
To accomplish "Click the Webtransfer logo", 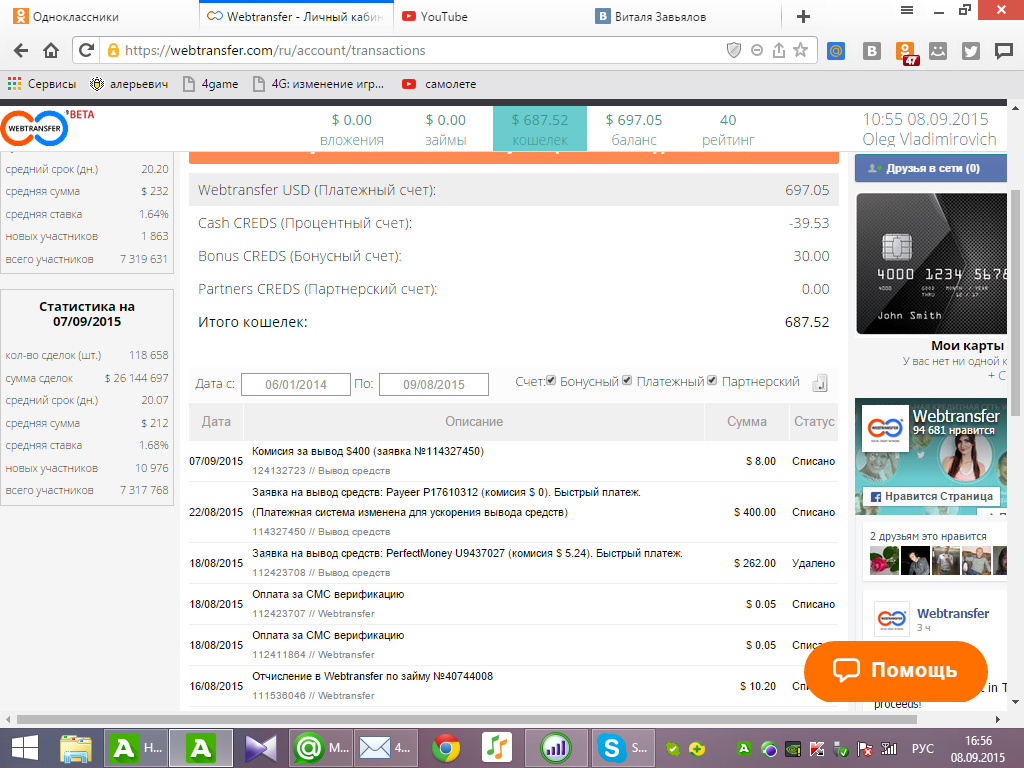I will [x=34, y=129].
